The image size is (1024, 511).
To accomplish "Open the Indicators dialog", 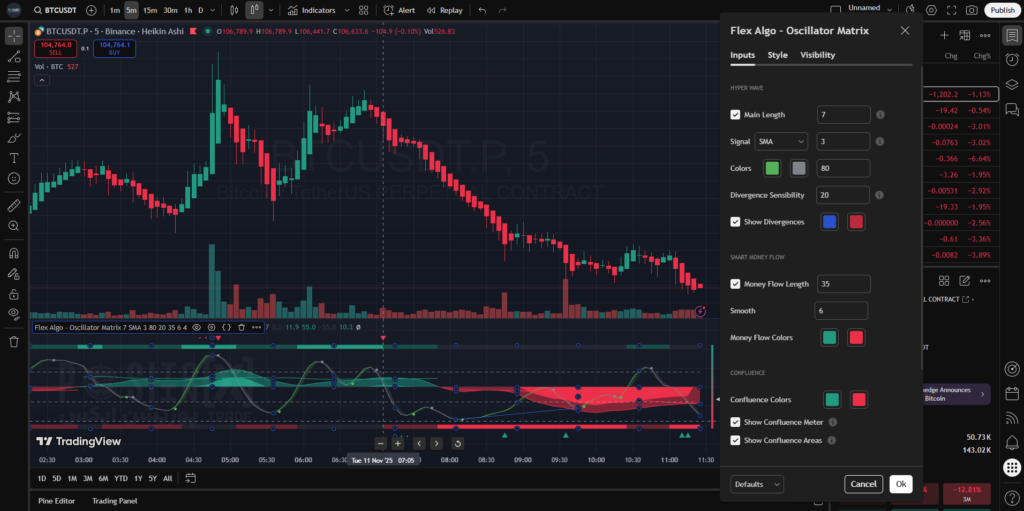I will tap(311, 10).
